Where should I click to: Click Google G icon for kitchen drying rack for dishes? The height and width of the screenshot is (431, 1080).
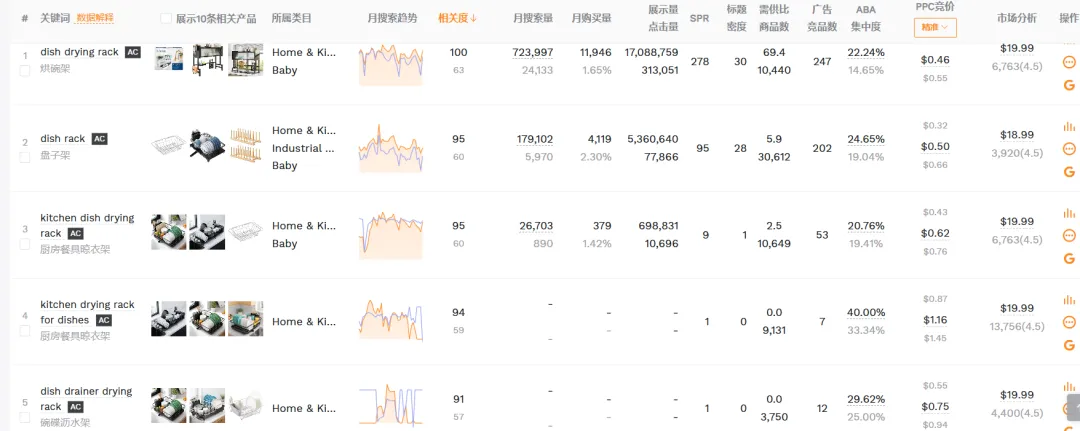pyautogui.click(x=1069, y=345)
